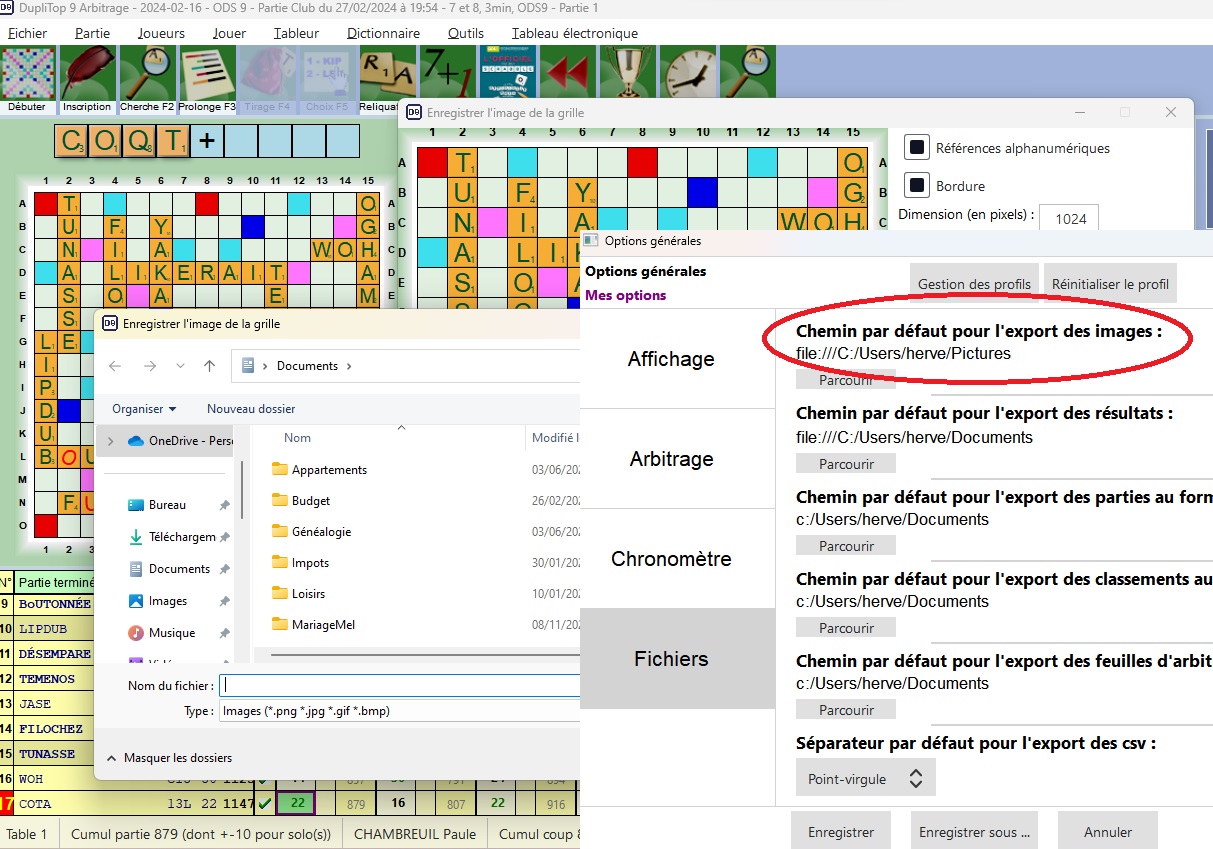1213x849 pixels.
Task: Open the Dictionnaire menu
Action: (x=383, y=33)
